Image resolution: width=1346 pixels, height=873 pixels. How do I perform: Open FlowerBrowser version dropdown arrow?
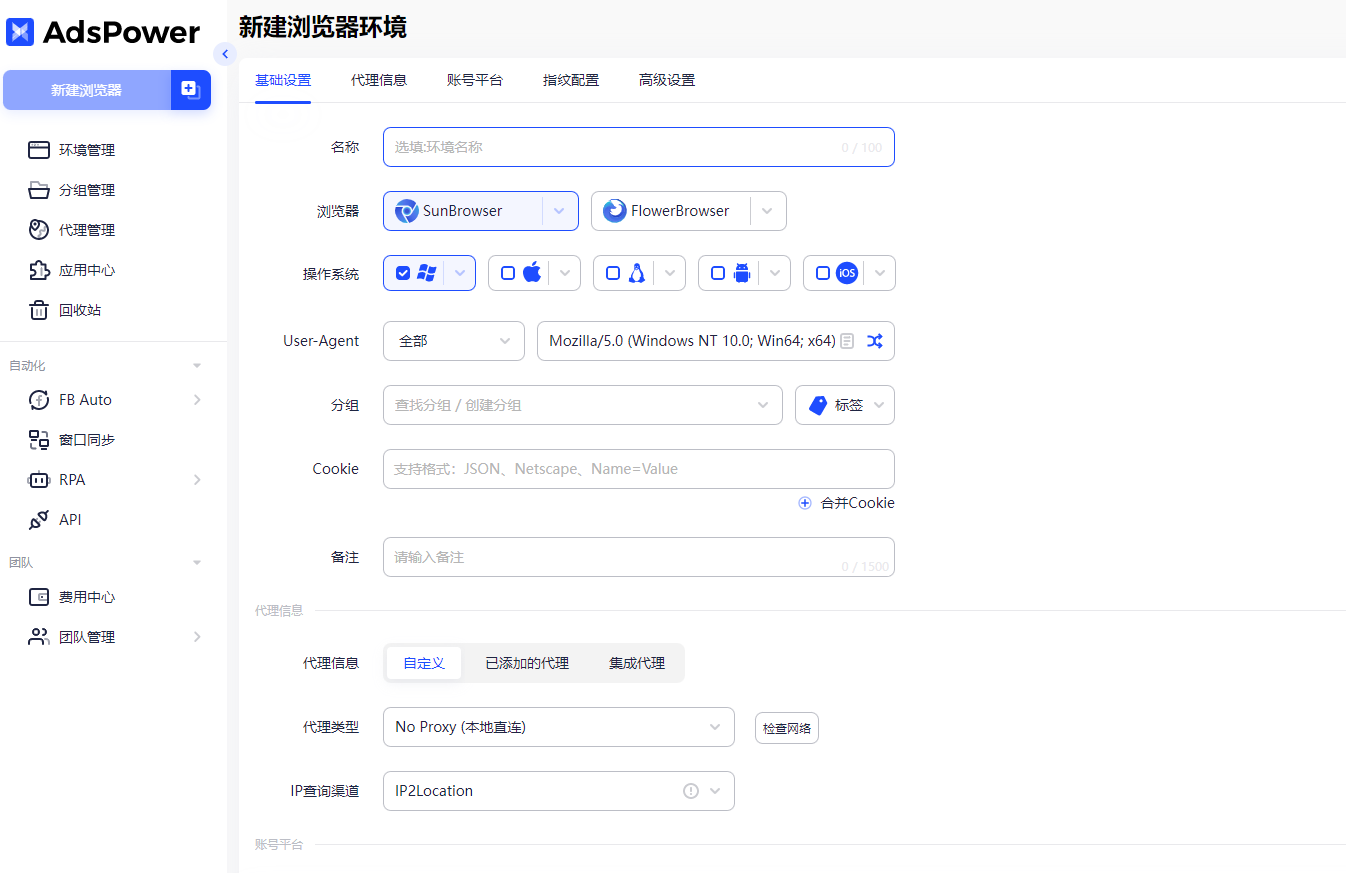coord(768,211)
